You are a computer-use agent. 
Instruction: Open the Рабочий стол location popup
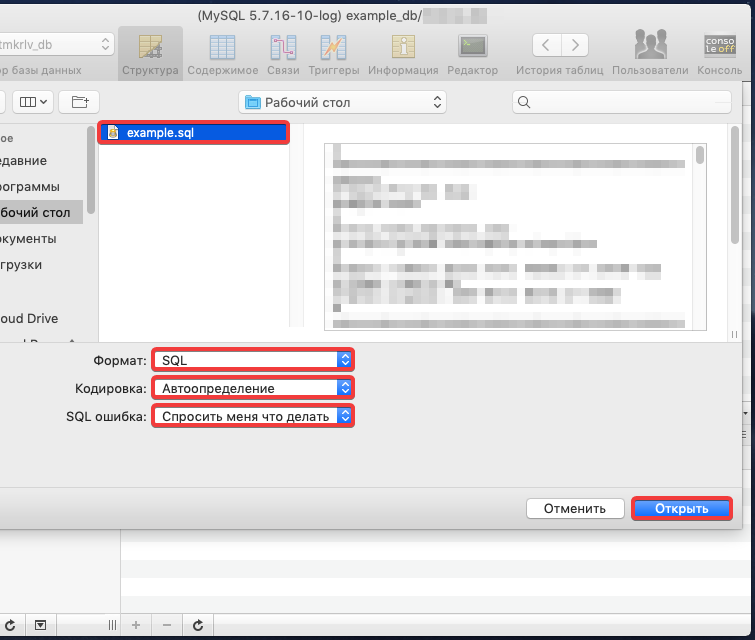click(x=343, y=102)
